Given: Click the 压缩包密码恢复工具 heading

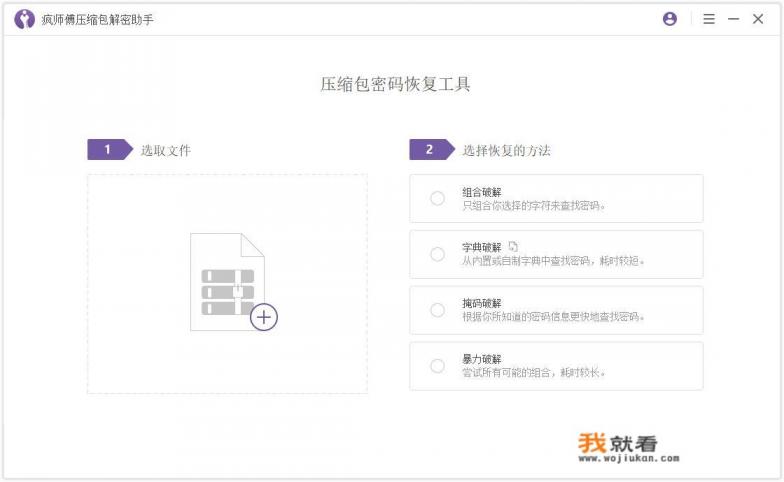Looking at the screenshot, I should click(x=395, y=84).
